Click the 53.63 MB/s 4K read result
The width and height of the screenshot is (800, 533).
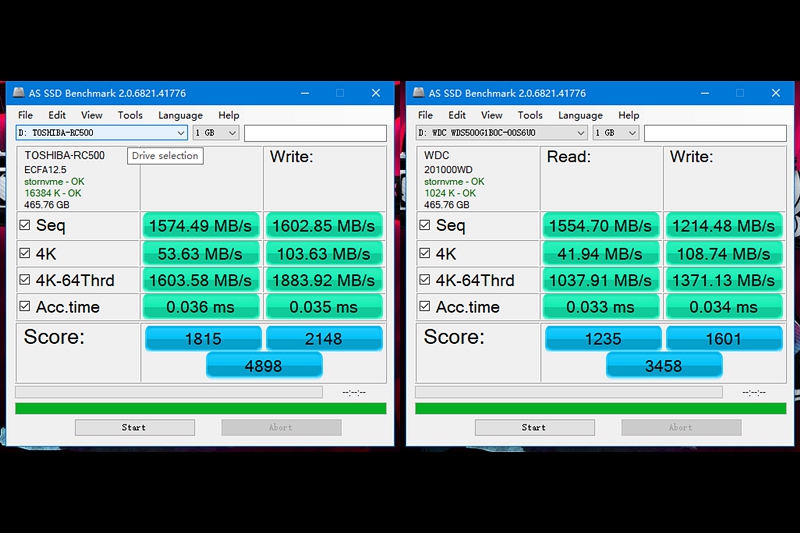click(201, 253)
